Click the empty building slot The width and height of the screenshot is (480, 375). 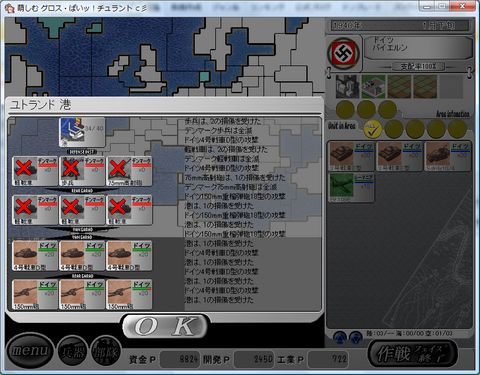coord(451,86)
